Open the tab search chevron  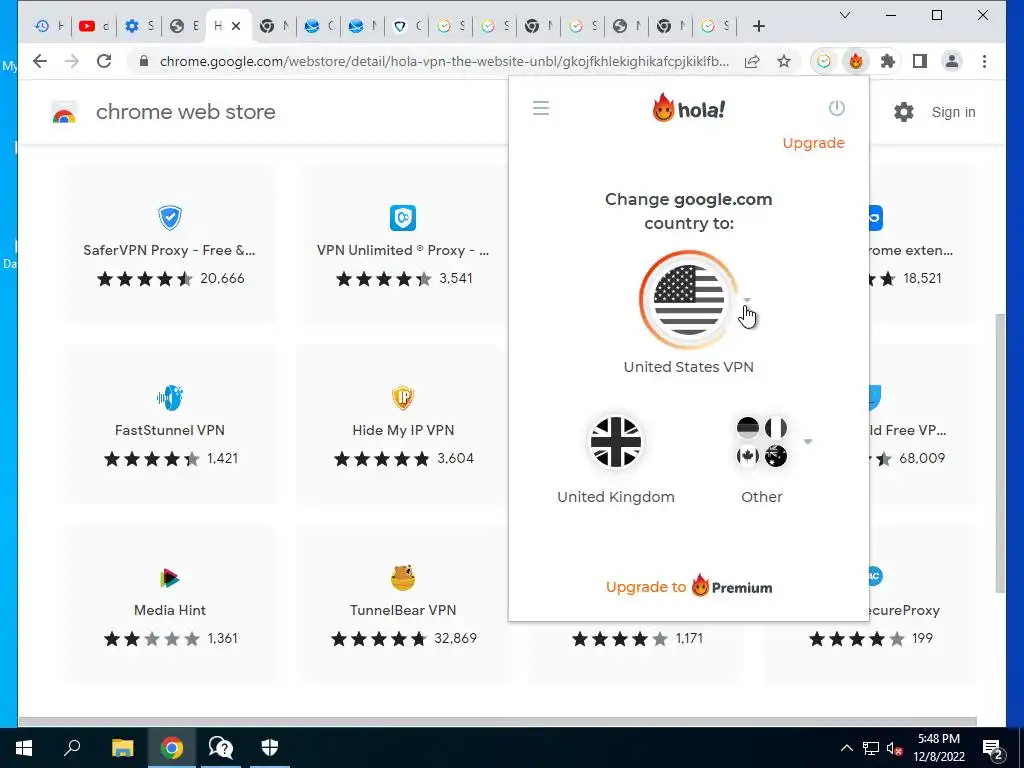click(x=844, y=15)
